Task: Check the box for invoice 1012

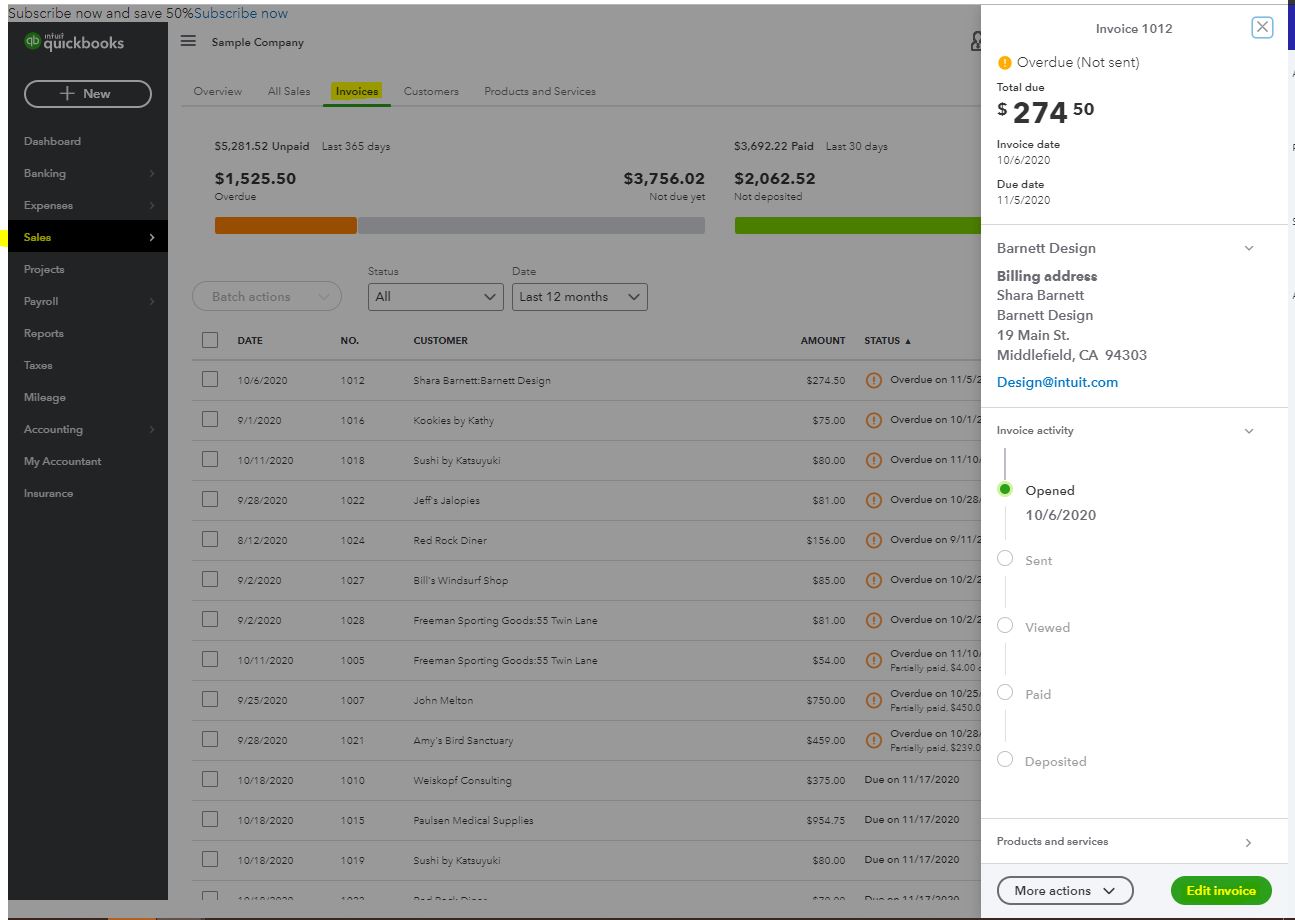Action: pos(209,379)
